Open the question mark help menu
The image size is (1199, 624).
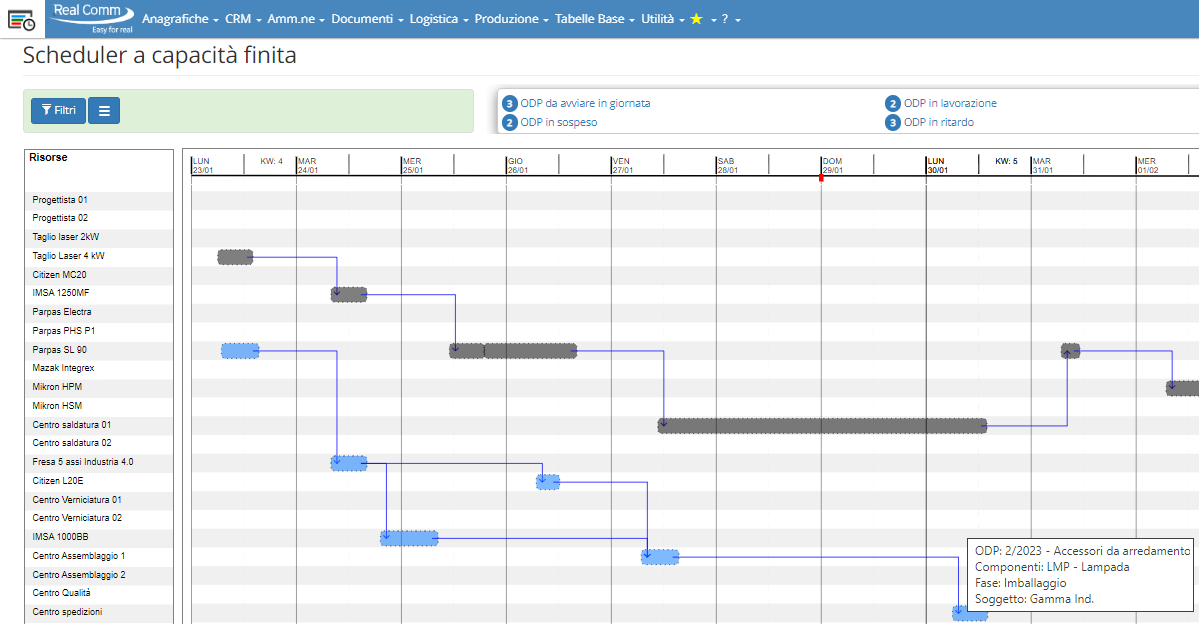click(730, 19)
